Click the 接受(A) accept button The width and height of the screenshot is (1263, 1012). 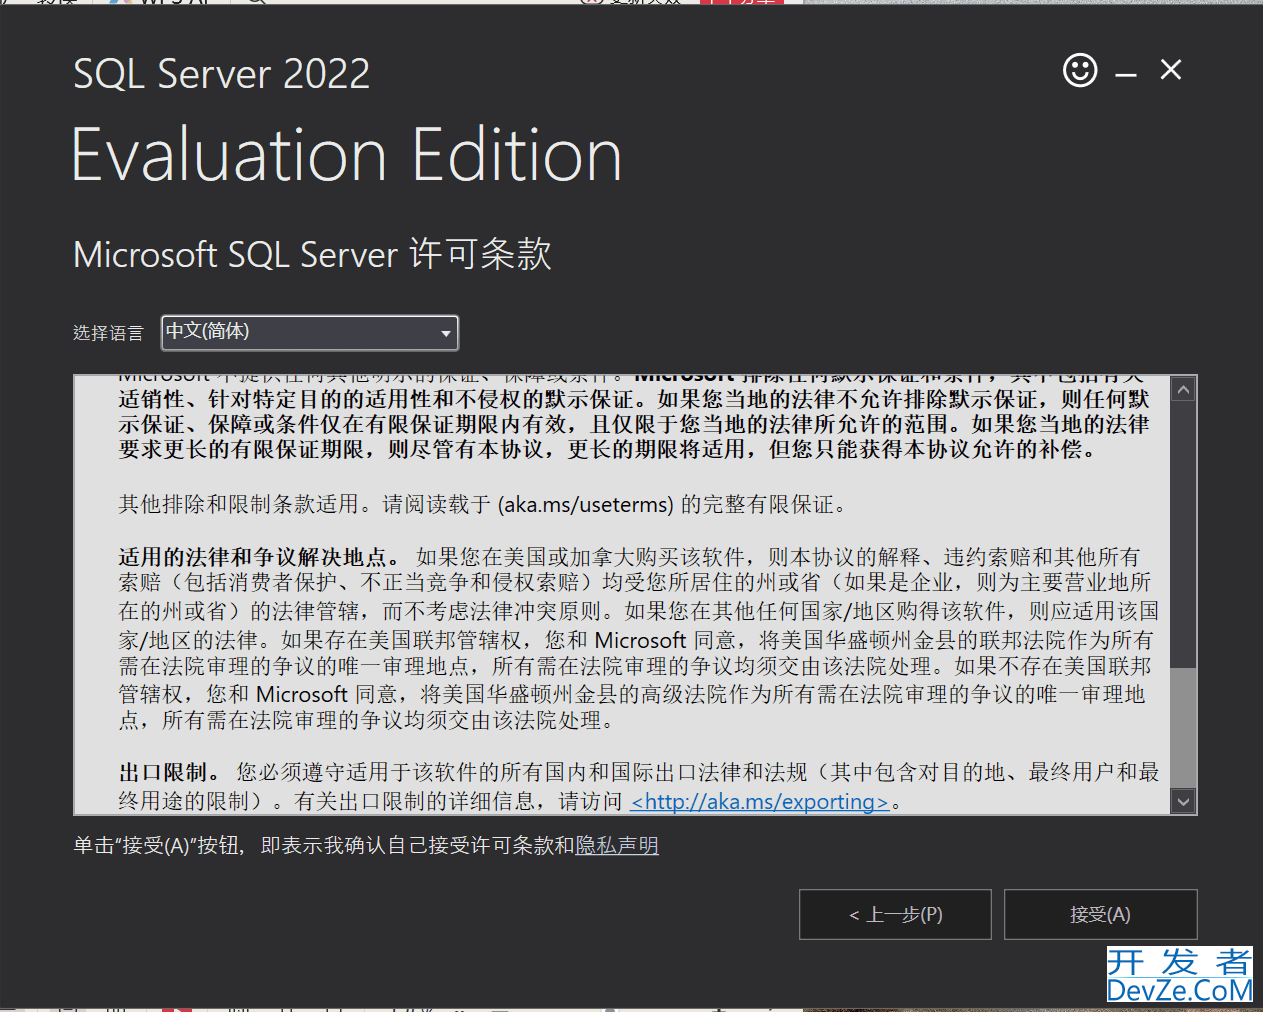click(1100, 914)
